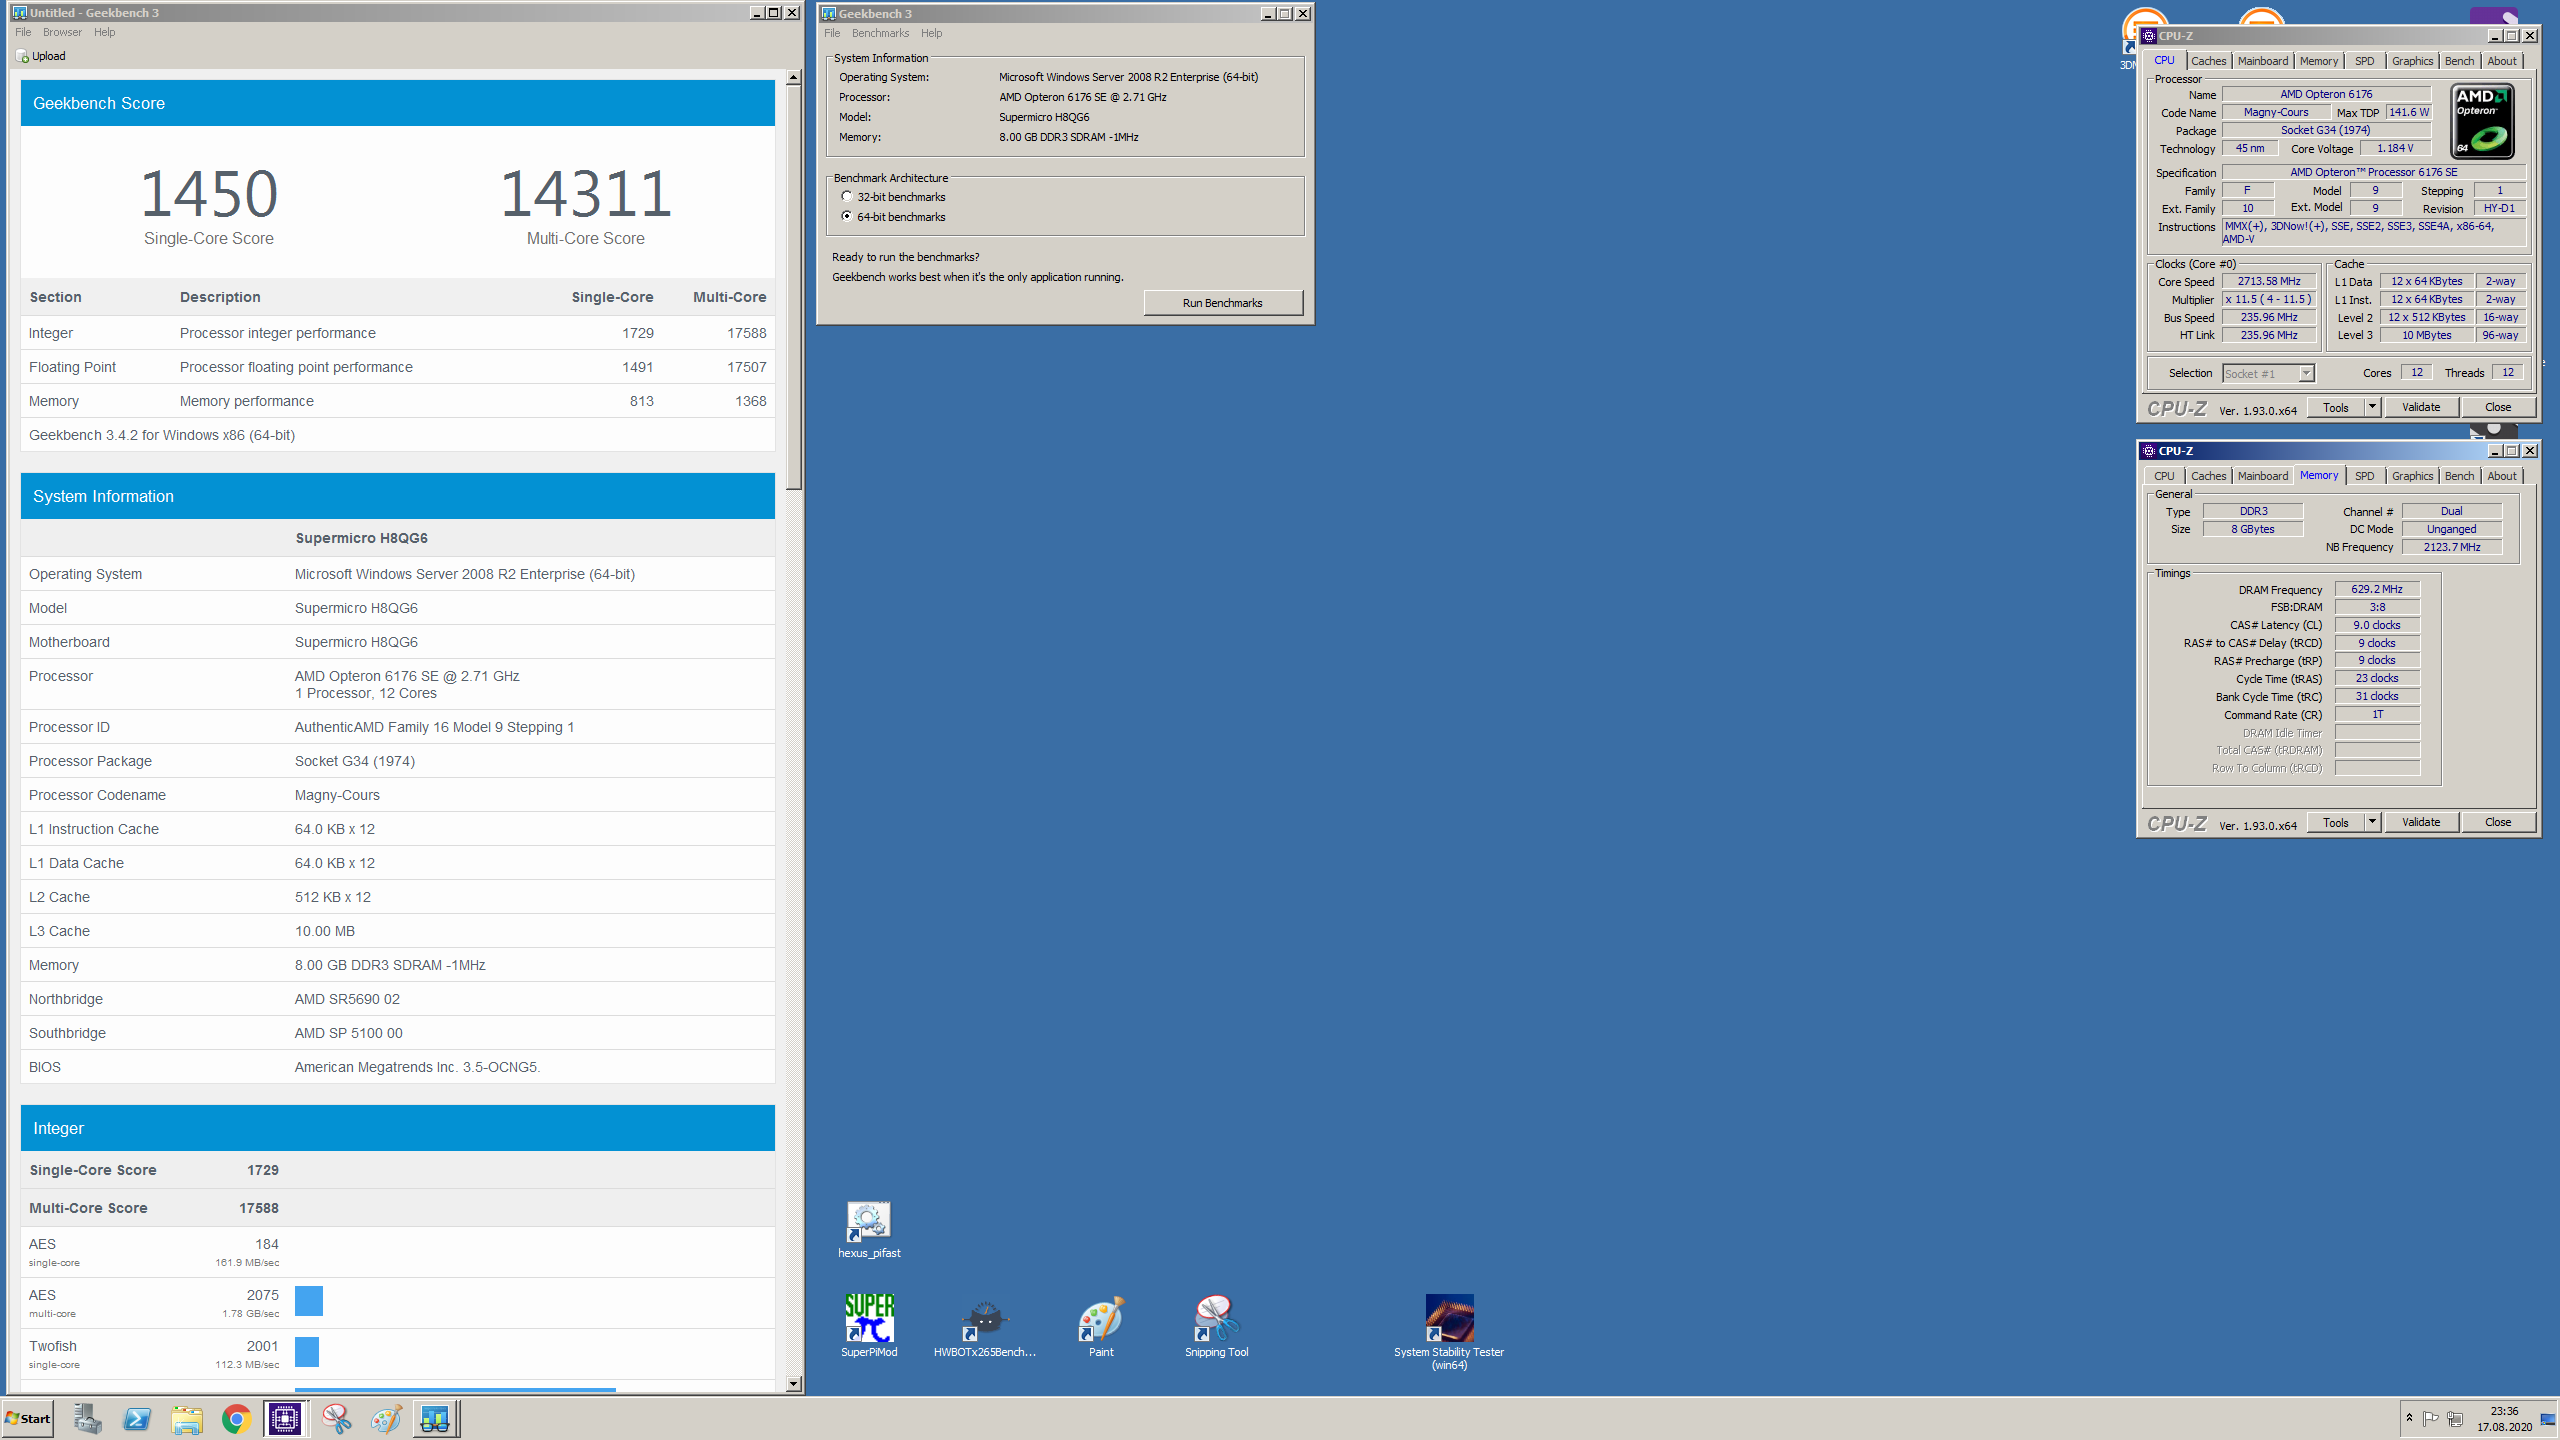Open the Bench tab in the top CPU-Z window
Image resolution: width=2560 pixels, height=1440 pixels.
pos(2459,61)
